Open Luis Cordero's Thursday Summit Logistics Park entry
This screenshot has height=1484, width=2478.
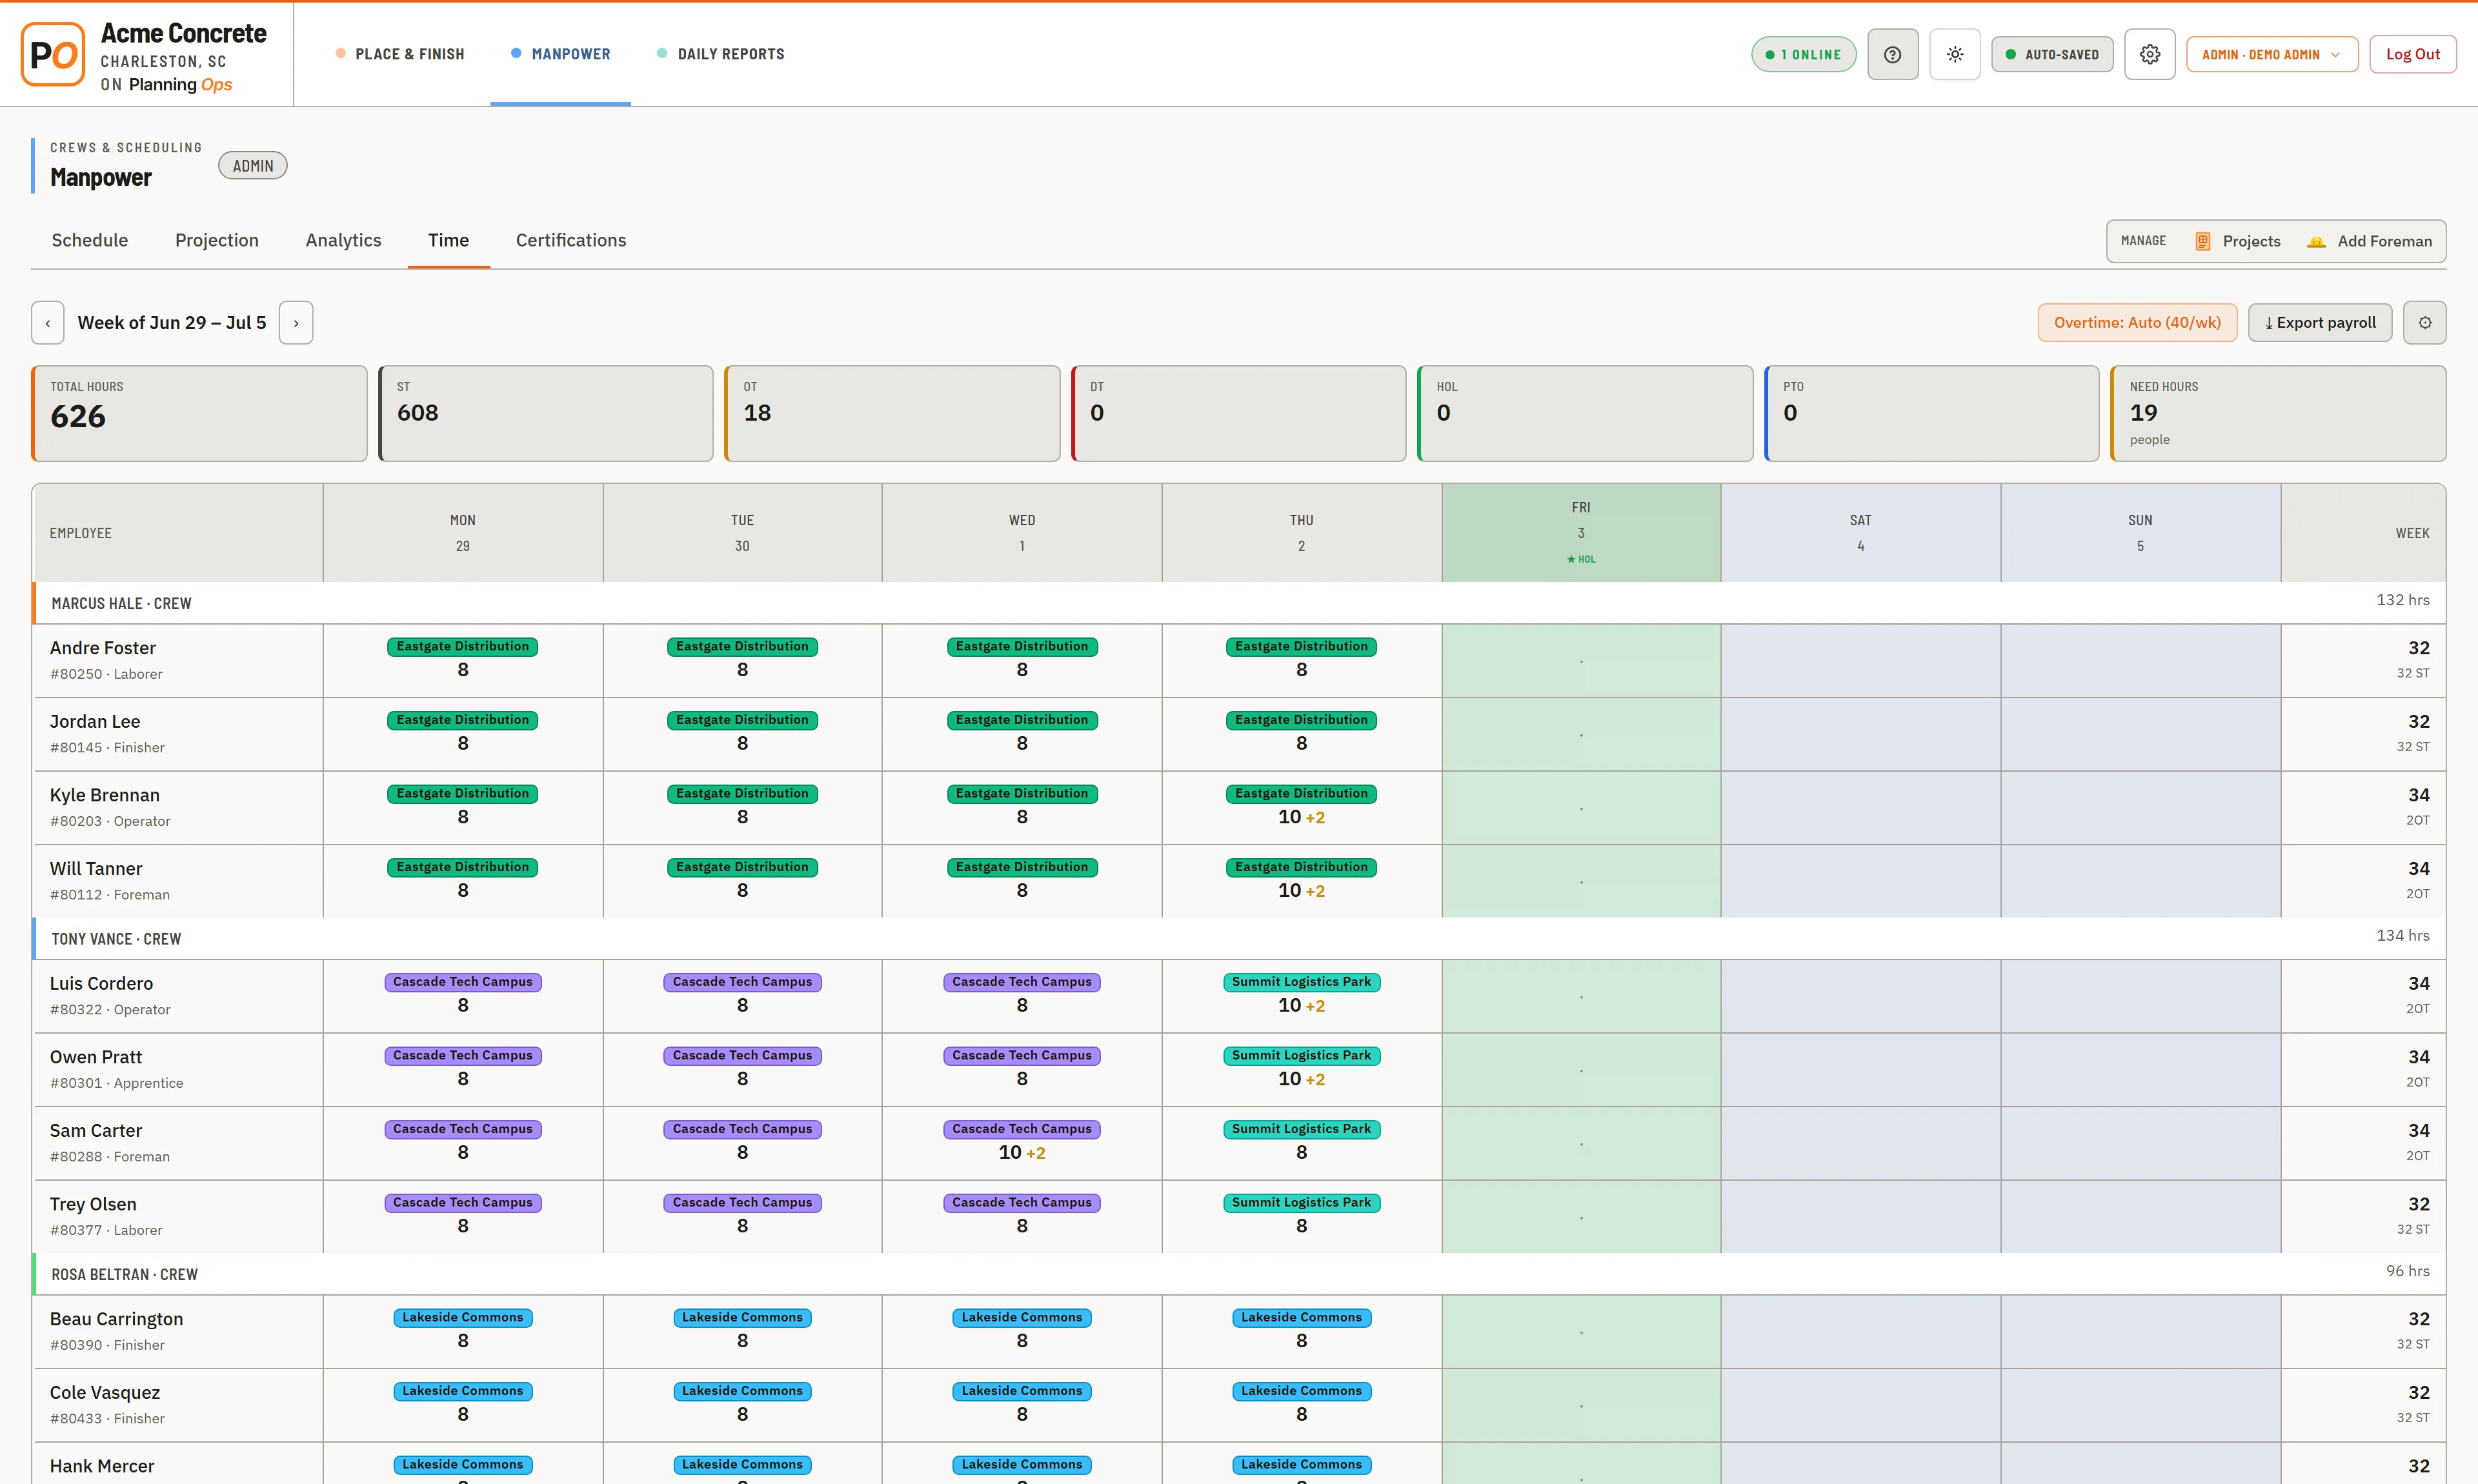1301,996
